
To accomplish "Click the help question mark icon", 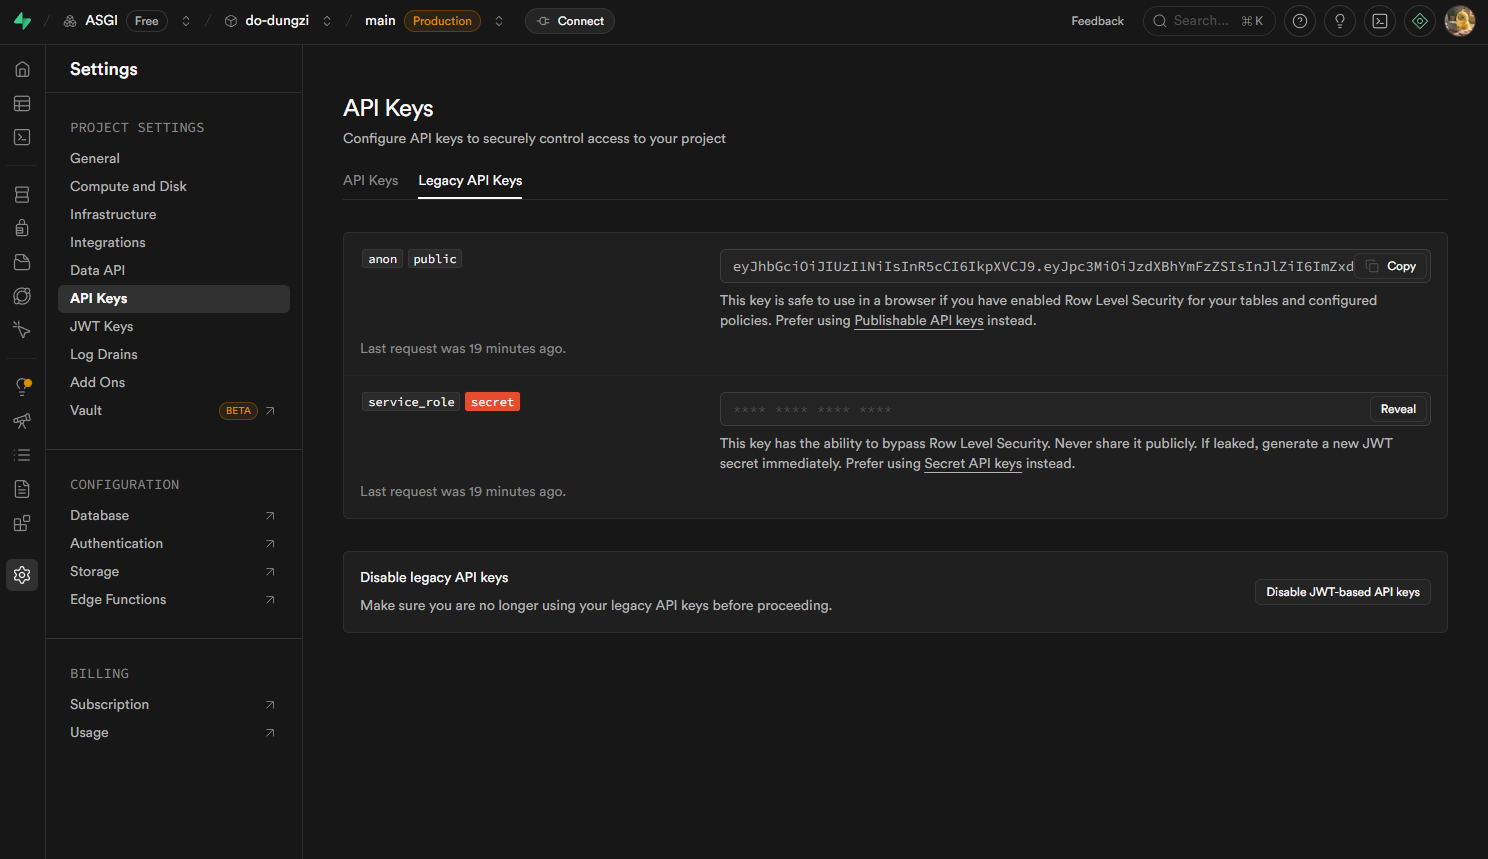I will pyautogui.click(x=1299, y=21).
